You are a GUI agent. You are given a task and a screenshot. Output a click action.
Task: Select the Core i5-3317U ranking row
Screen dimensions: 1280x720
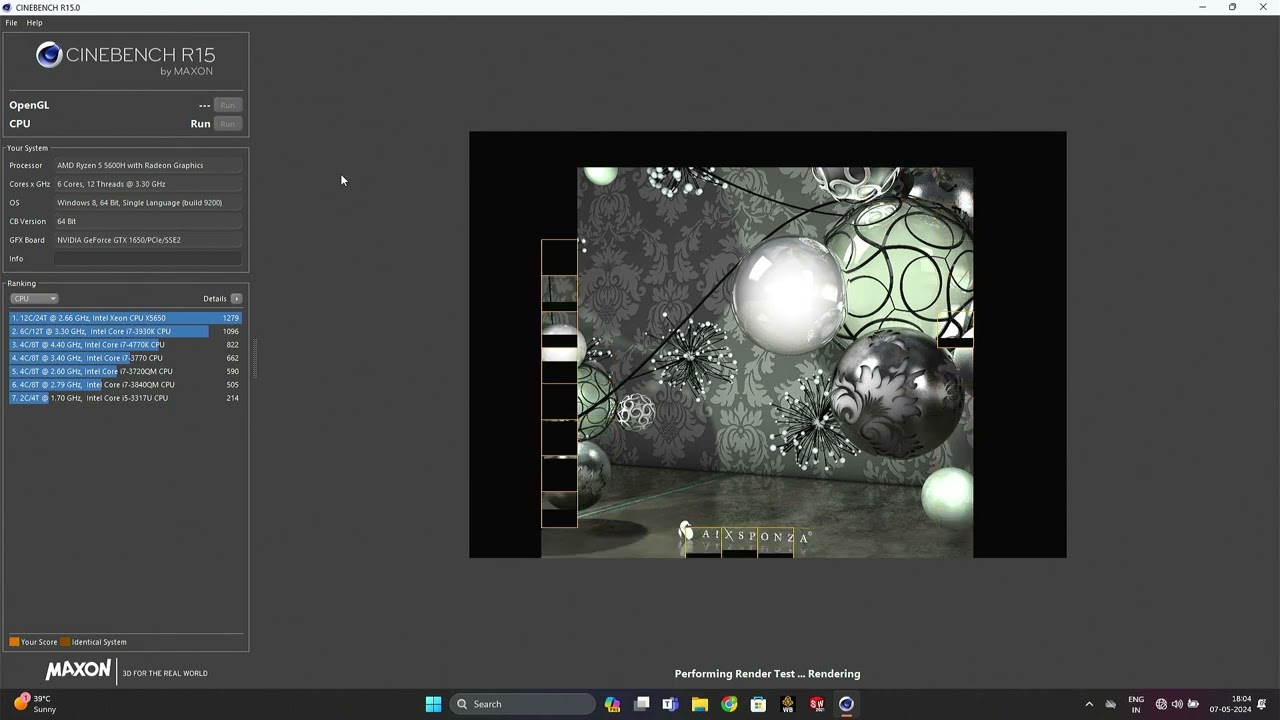125,398
